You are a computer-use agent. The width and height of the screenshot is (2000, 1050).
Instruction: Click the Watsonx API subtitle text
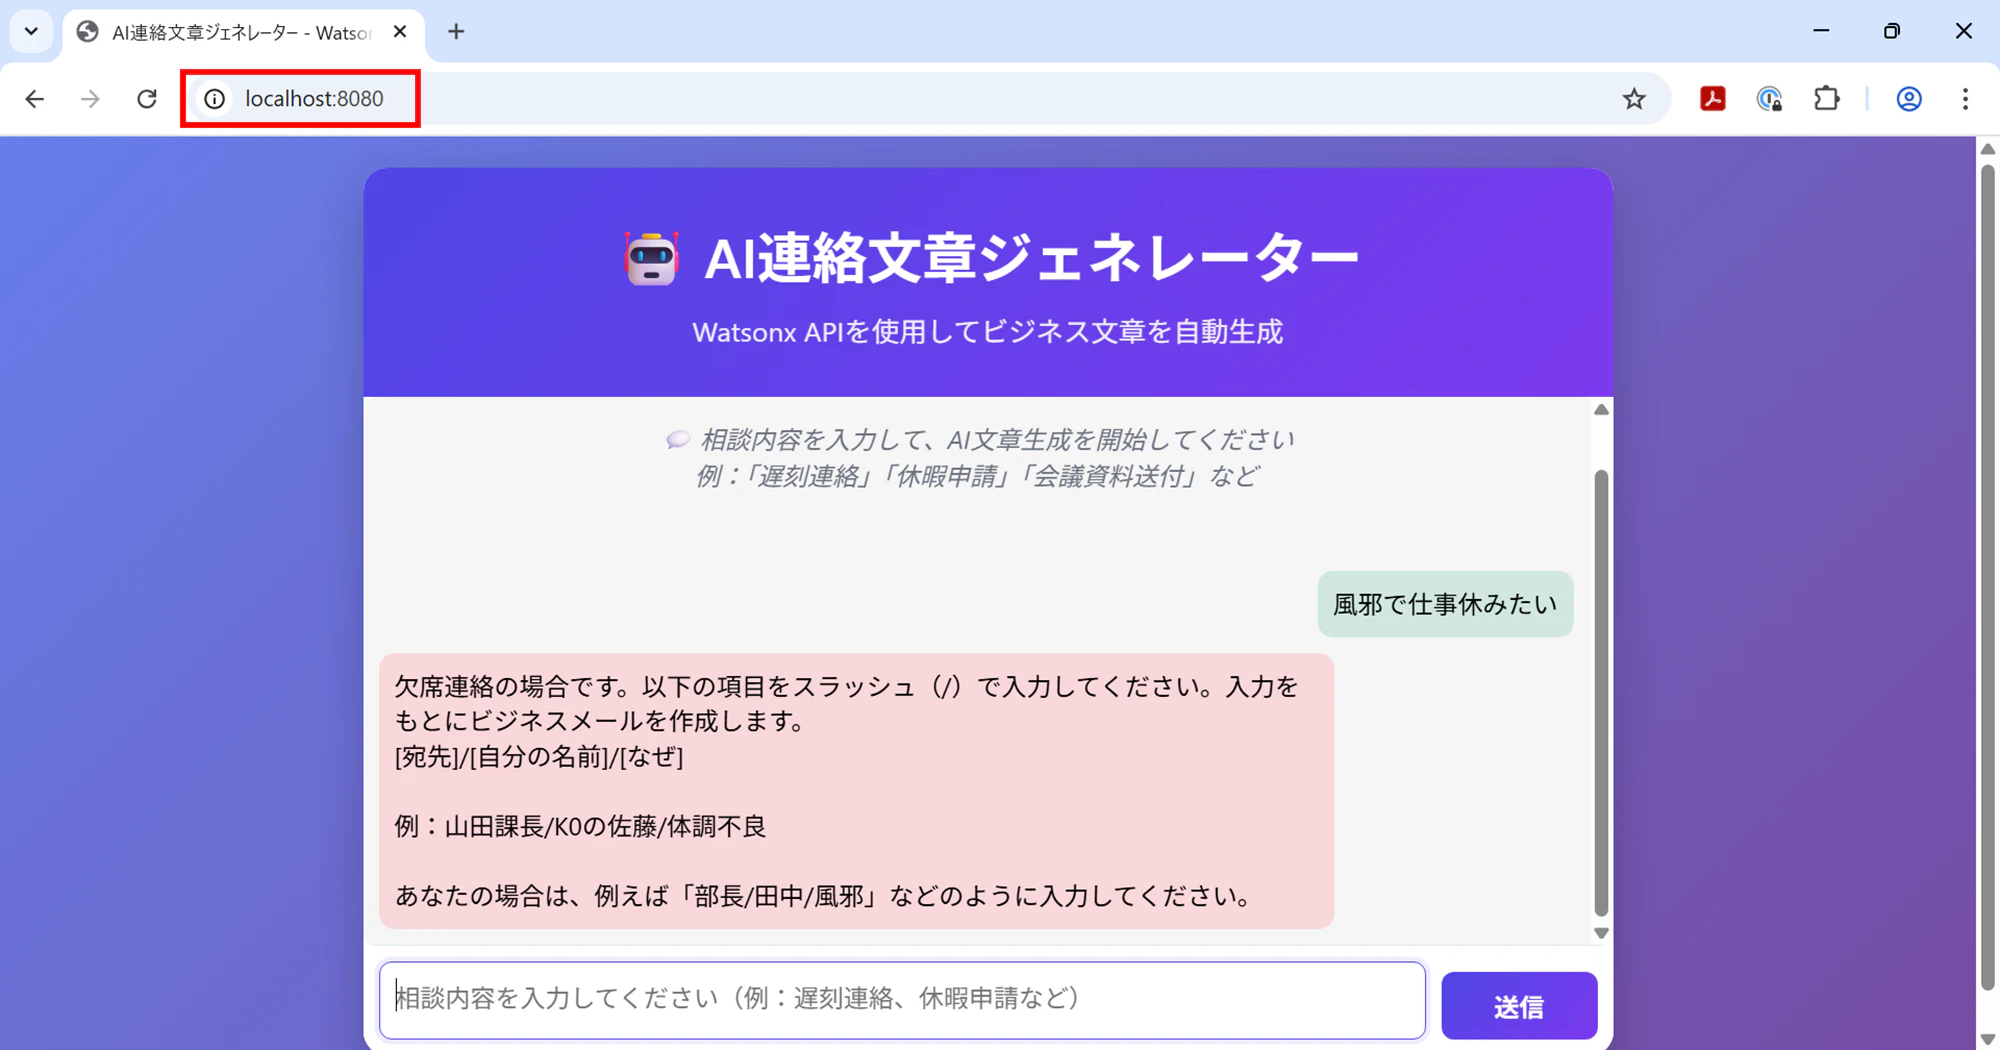[987, 332]
